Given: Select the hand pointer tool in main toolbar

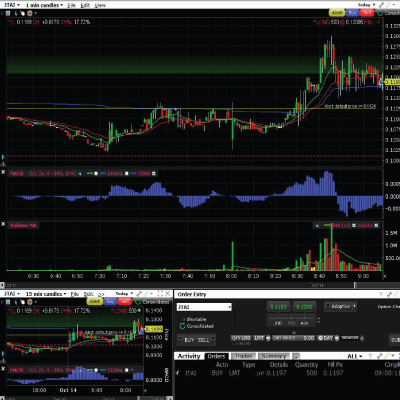Looking at the screenshot, I should (22, 13).
